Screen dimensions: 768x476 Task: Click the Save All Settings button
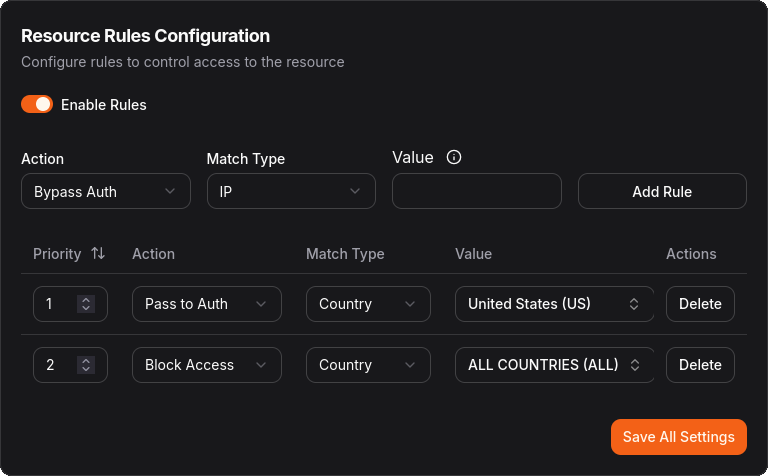coord(678,437)
